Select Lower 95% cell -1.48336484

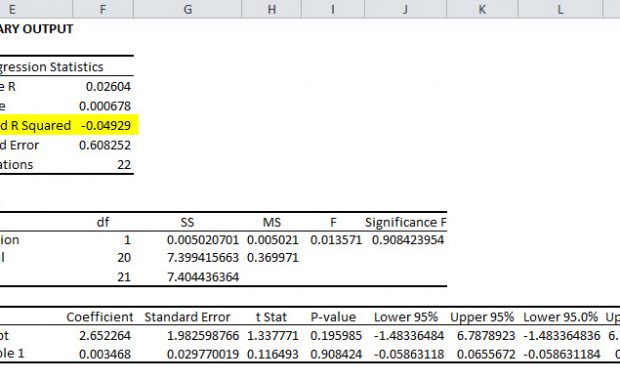click(x=408, y=336)
